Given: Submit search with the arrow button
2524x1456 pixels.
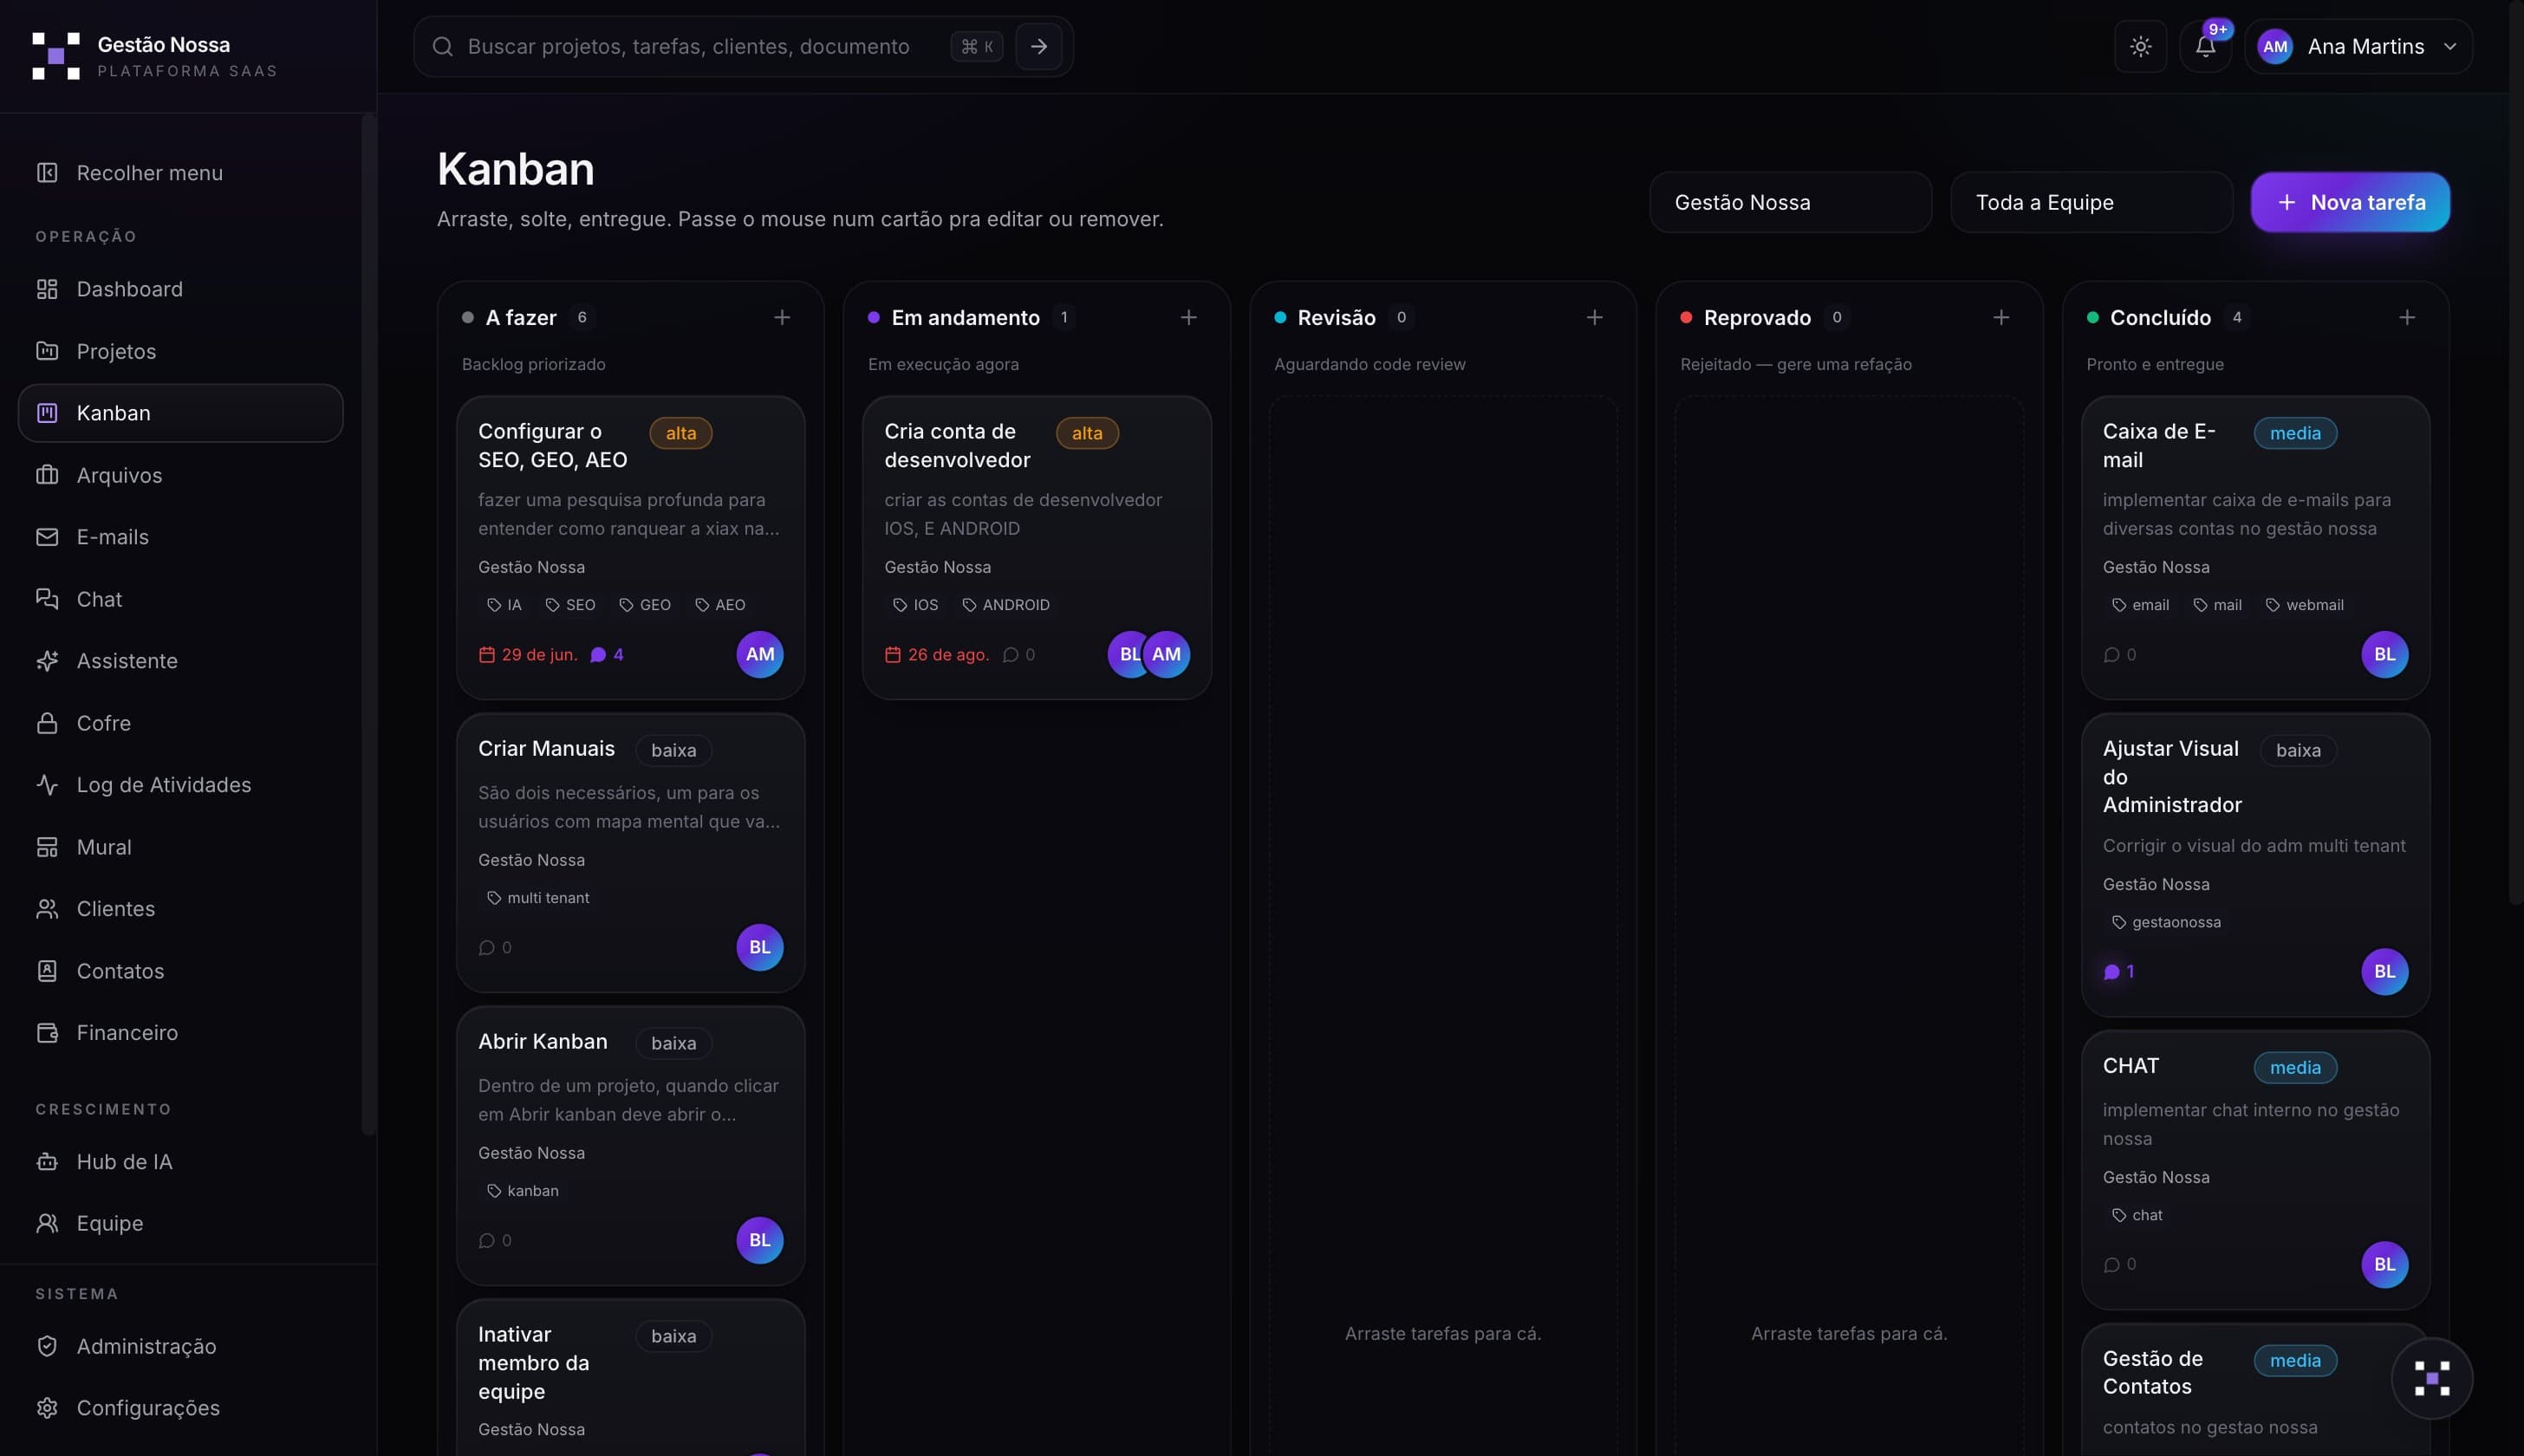Looking at the screenshot, I should click(1039, 46).
